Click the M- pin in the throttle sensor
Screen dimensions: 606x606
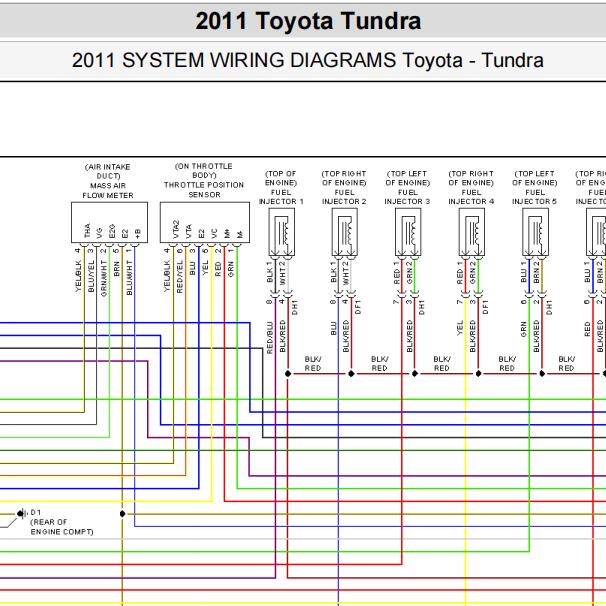(x=240, y=234)
